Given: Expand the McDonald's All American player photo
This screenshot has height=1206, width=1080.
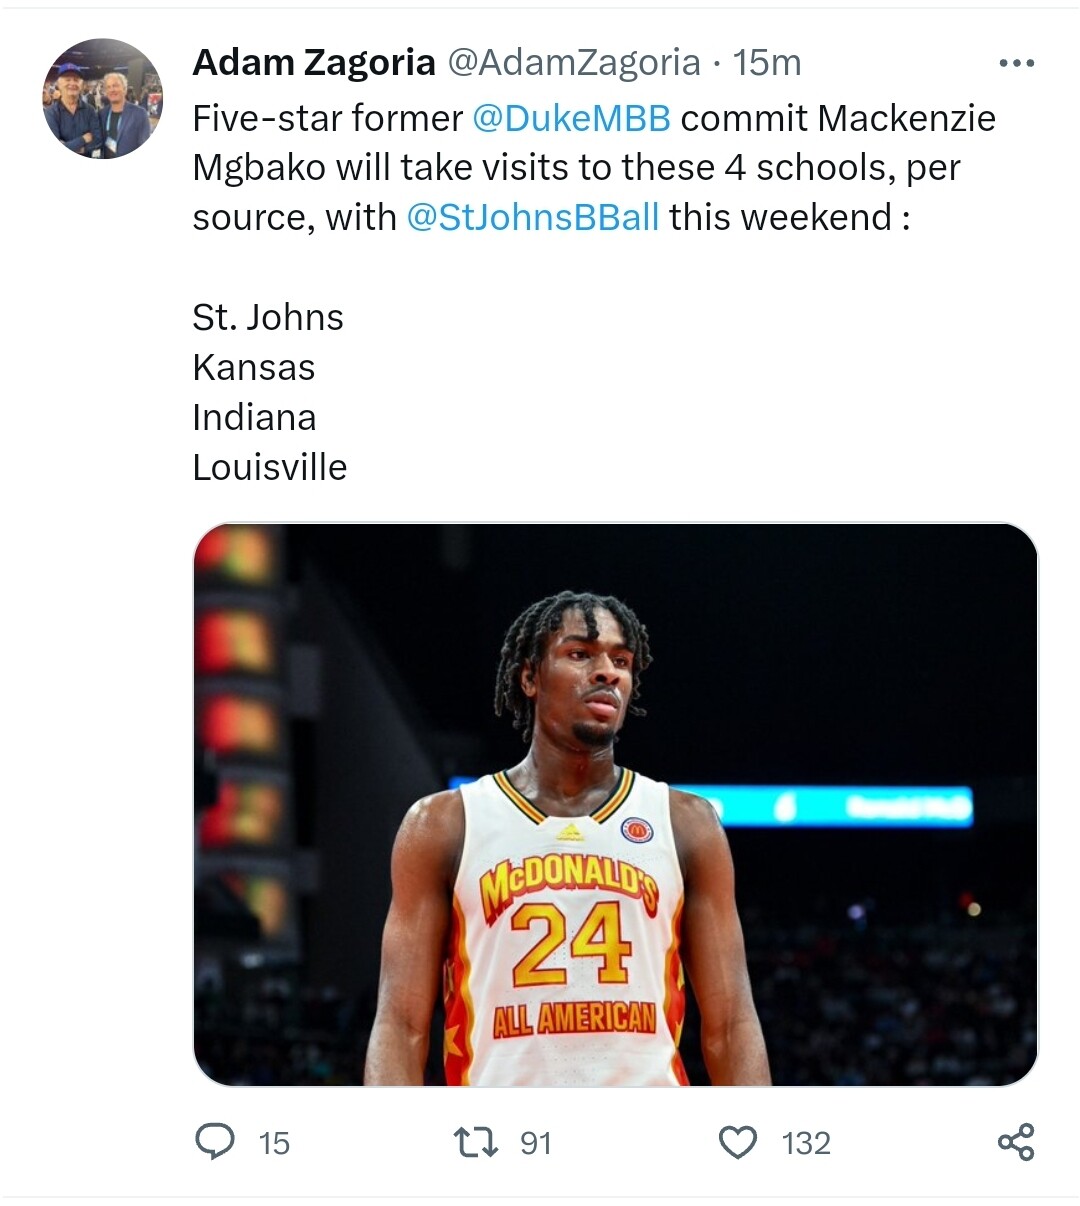Looking at the screenshot, I should pyautogui.click(x=615, y=805).
